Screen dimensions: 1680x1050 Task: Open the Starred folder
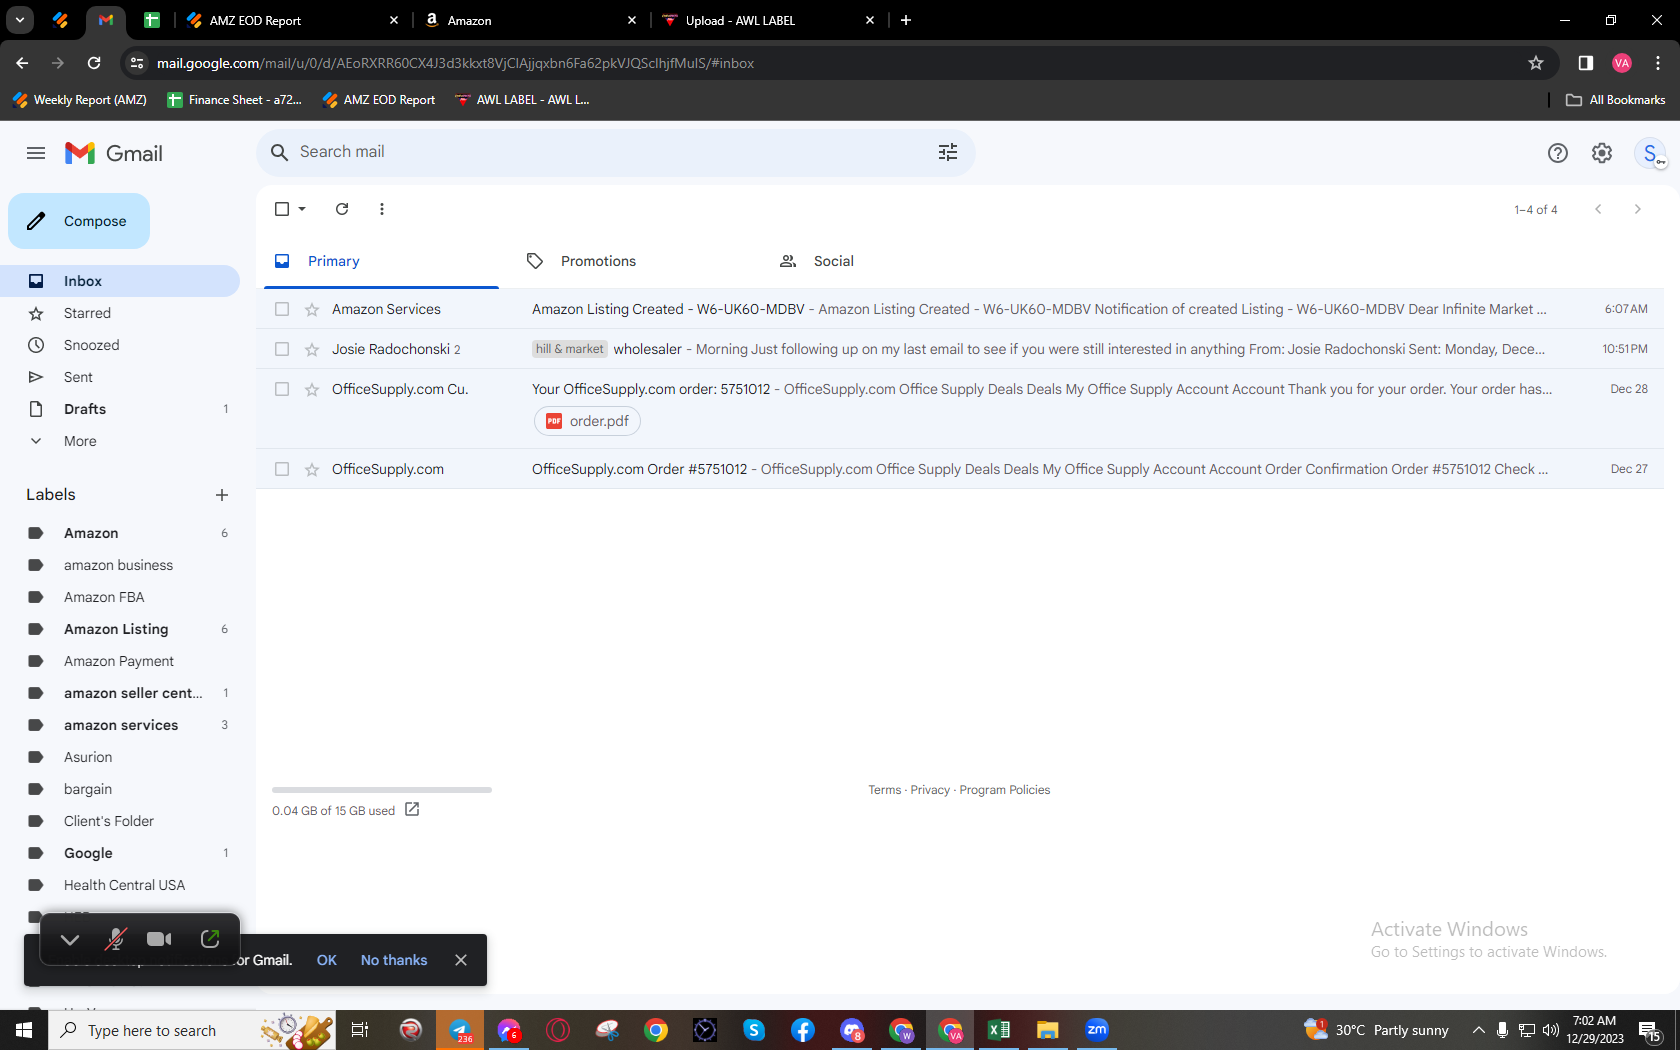120,313
